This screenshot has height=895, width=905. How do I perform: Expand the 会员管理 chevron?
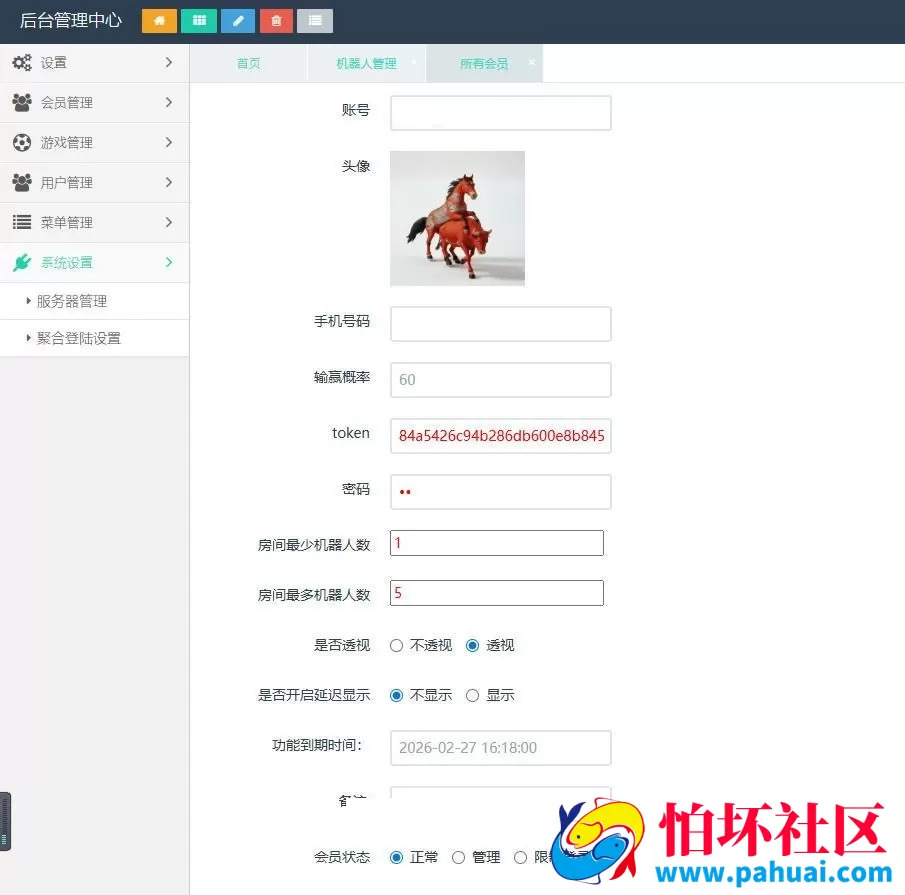[x=169, y=102]
